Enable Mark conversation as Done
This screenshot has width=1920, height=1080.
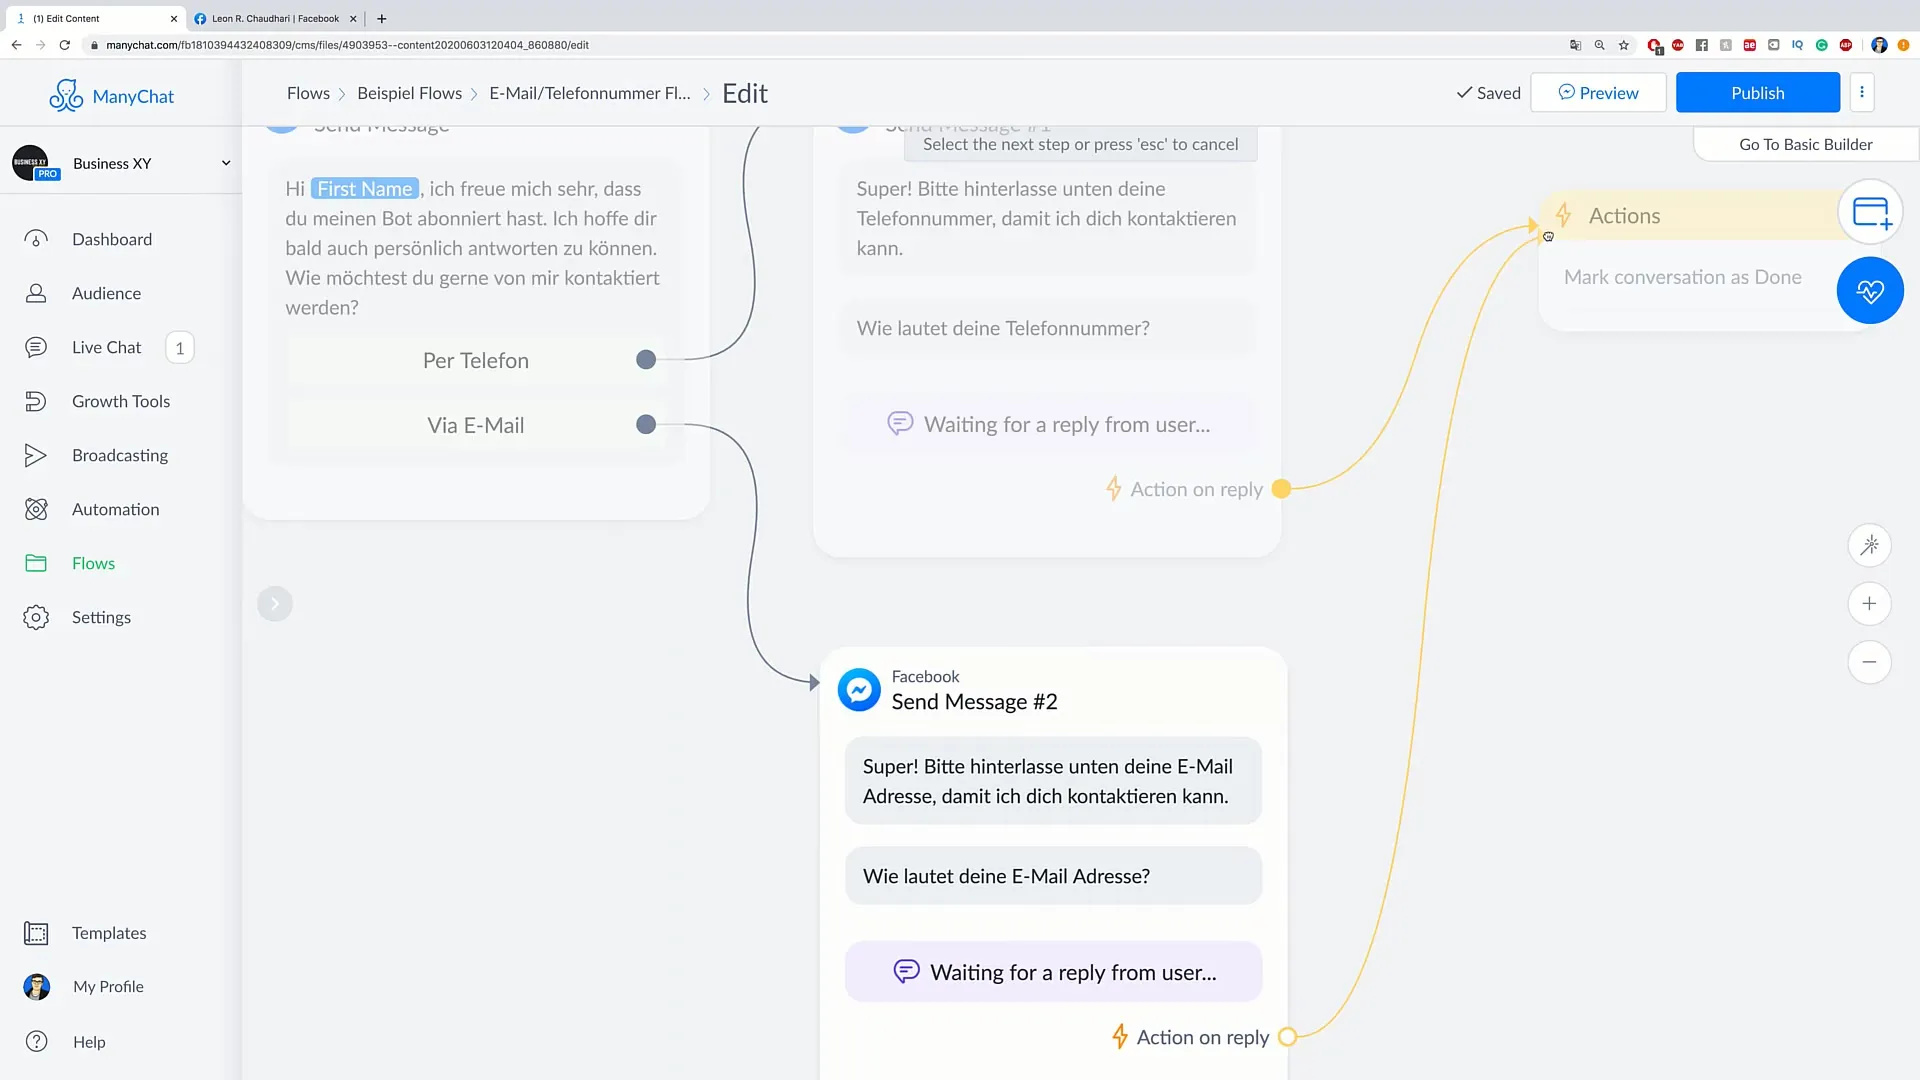(x=1683, y=277)
